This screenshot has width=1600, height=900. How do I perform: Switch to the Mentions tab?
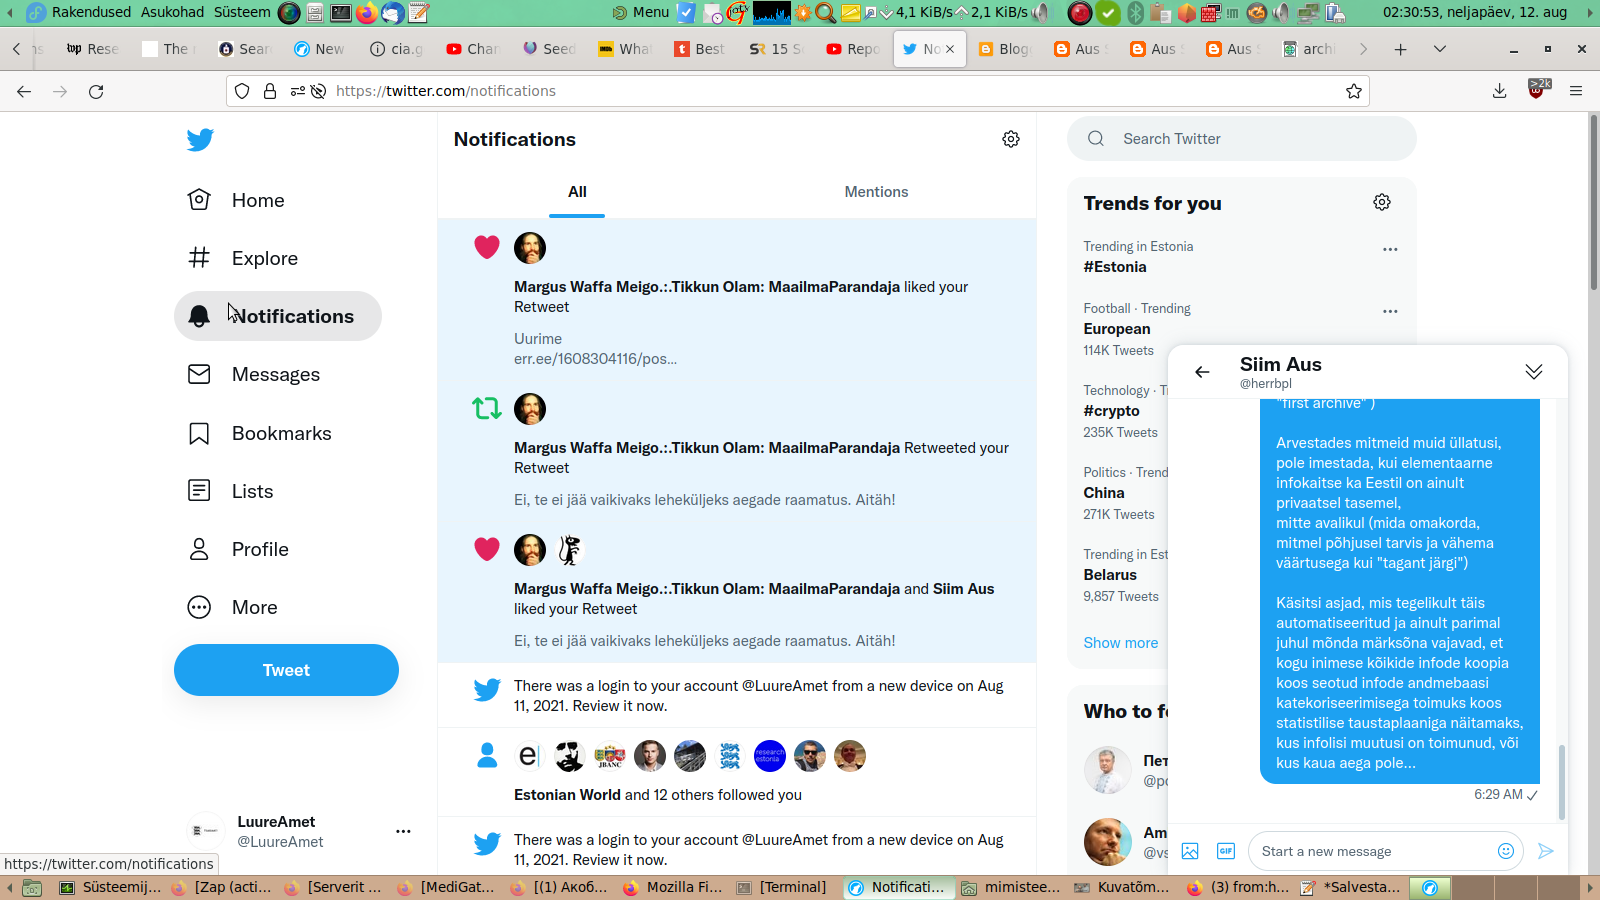coord(876,192)
